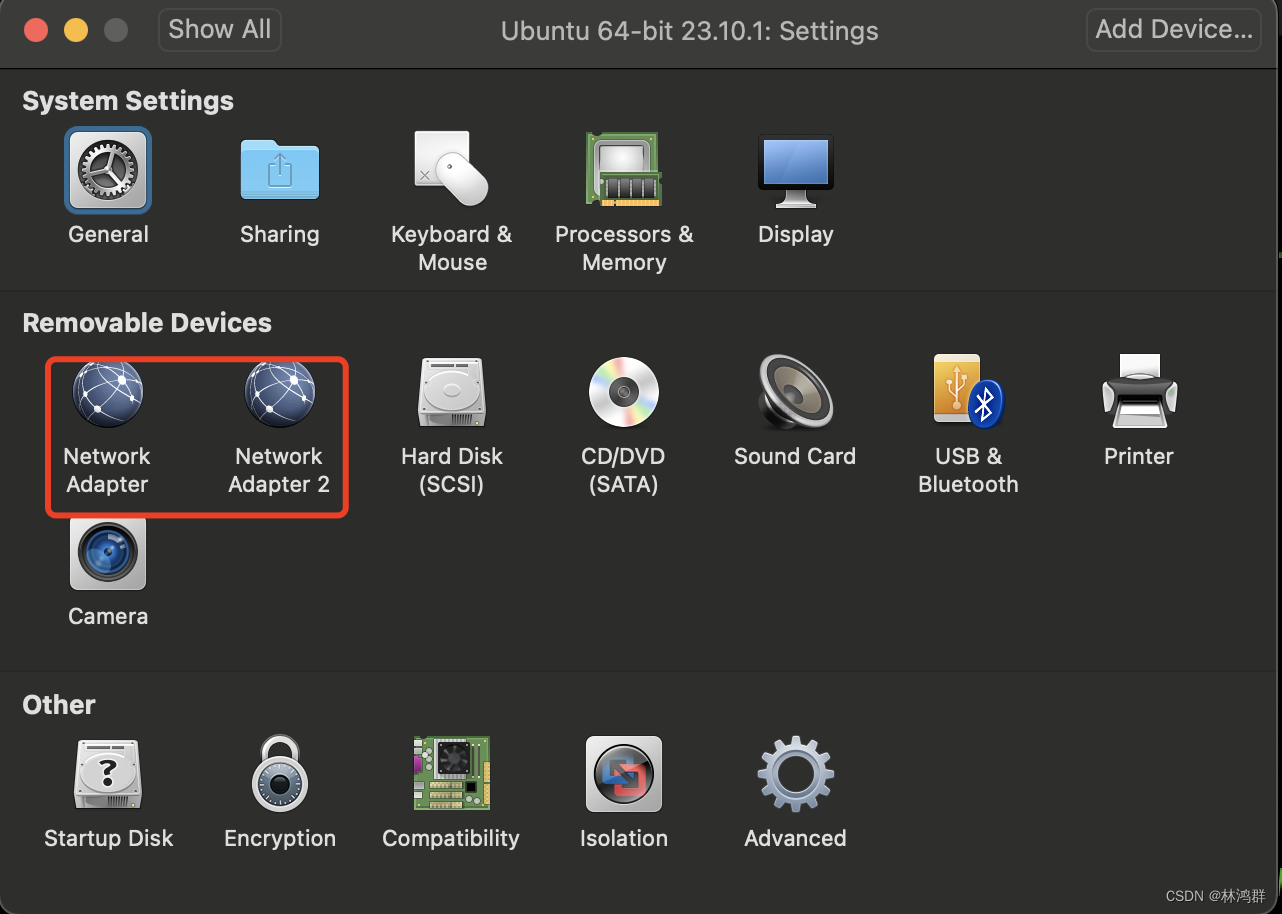Open CD/DVD (SATA) settings
Screen dimensions: 1282x914
click(x=624, y=393)
